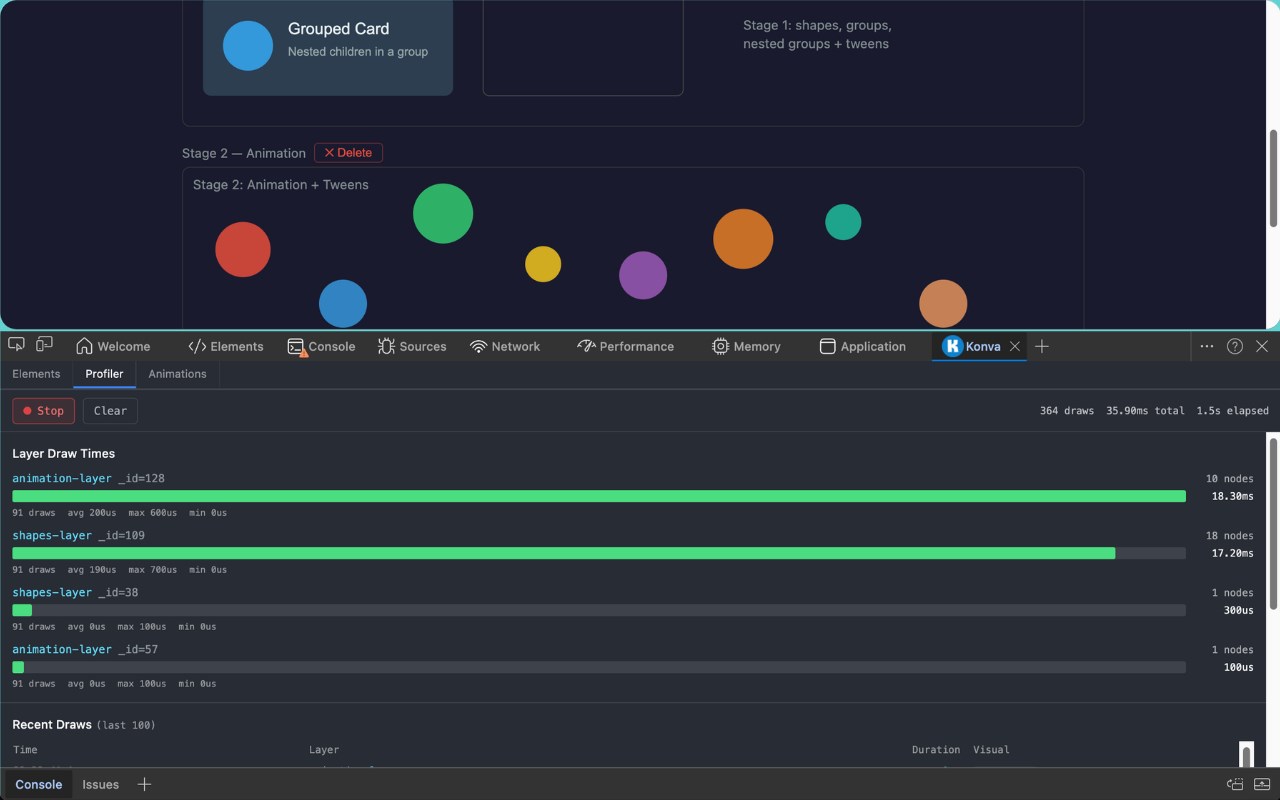Viewport: 1280px width, 800px height.
Task: Add a new drawer tab with plus
Action: (144, 784)
